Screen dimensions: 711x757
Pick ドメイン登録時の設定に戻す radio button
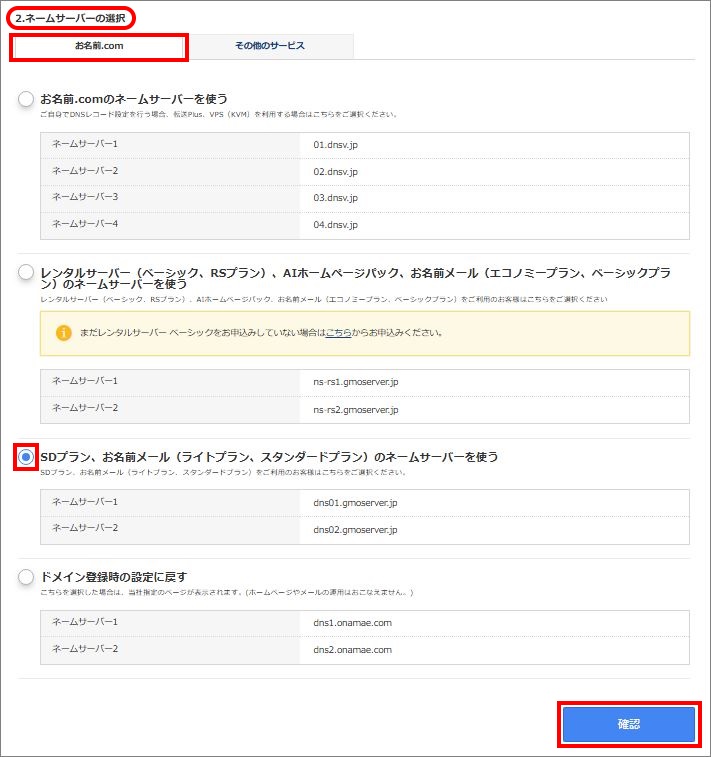(x=26, y=576)
